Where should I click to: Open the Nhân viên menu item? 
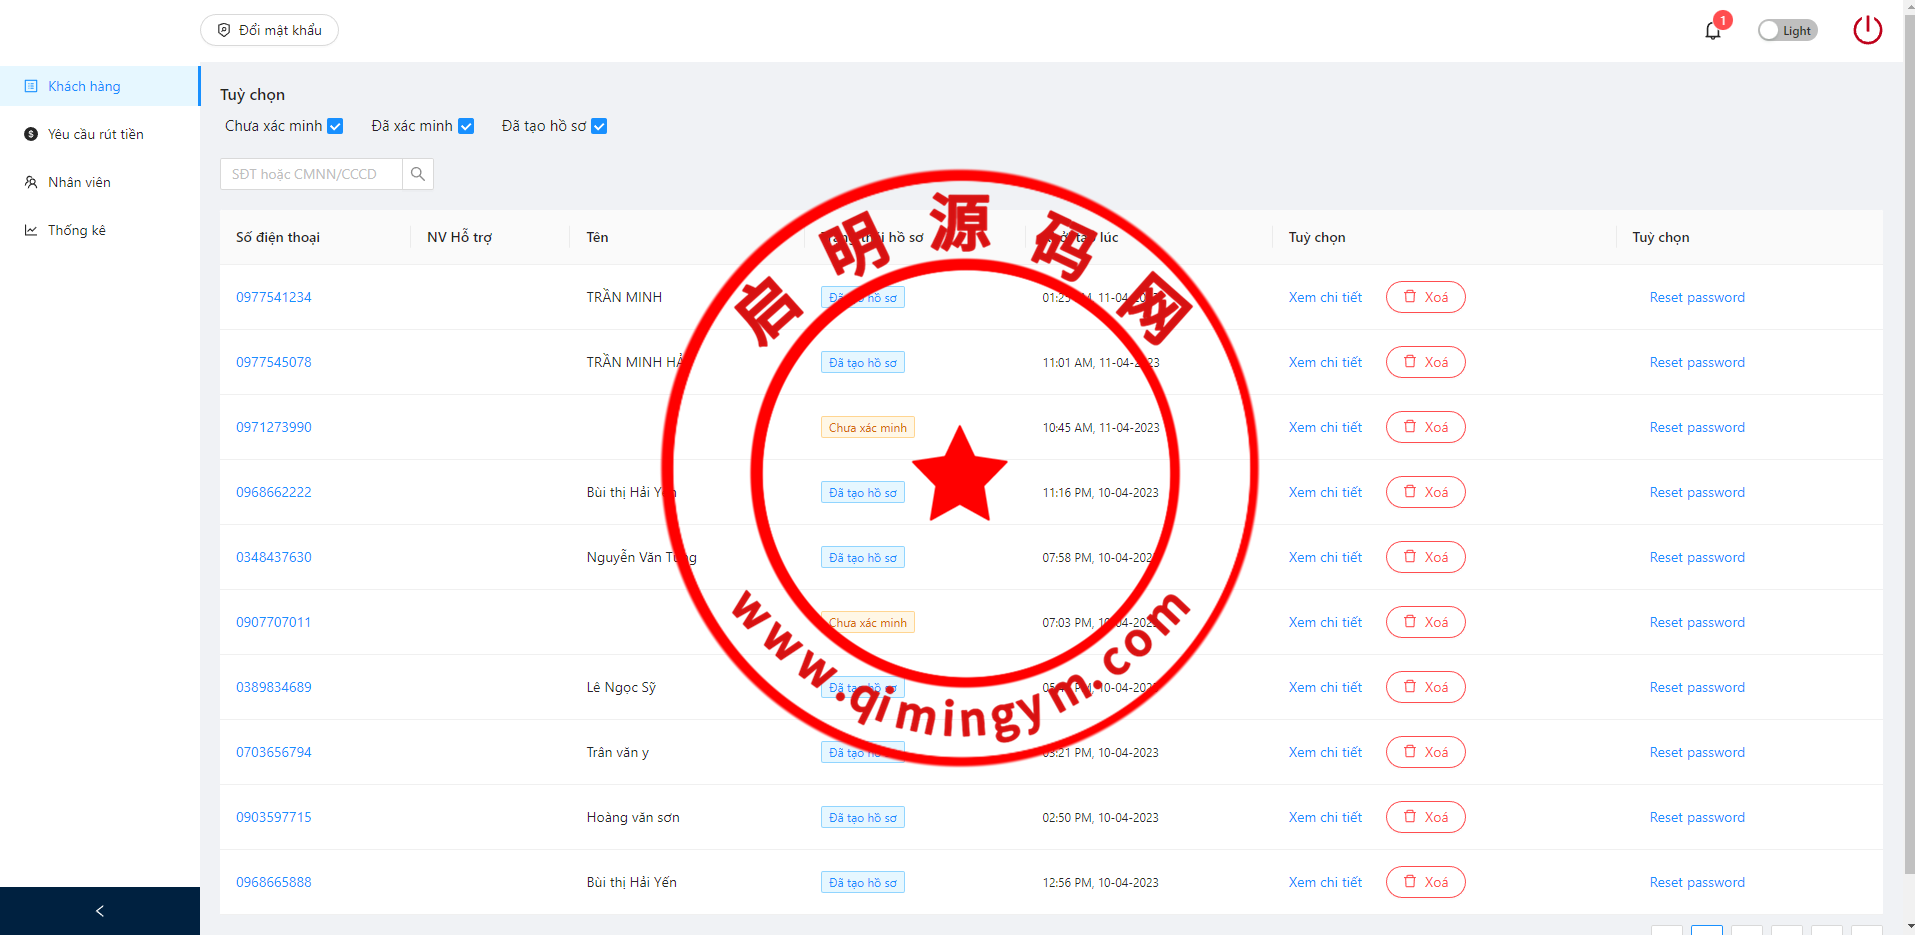79,182
